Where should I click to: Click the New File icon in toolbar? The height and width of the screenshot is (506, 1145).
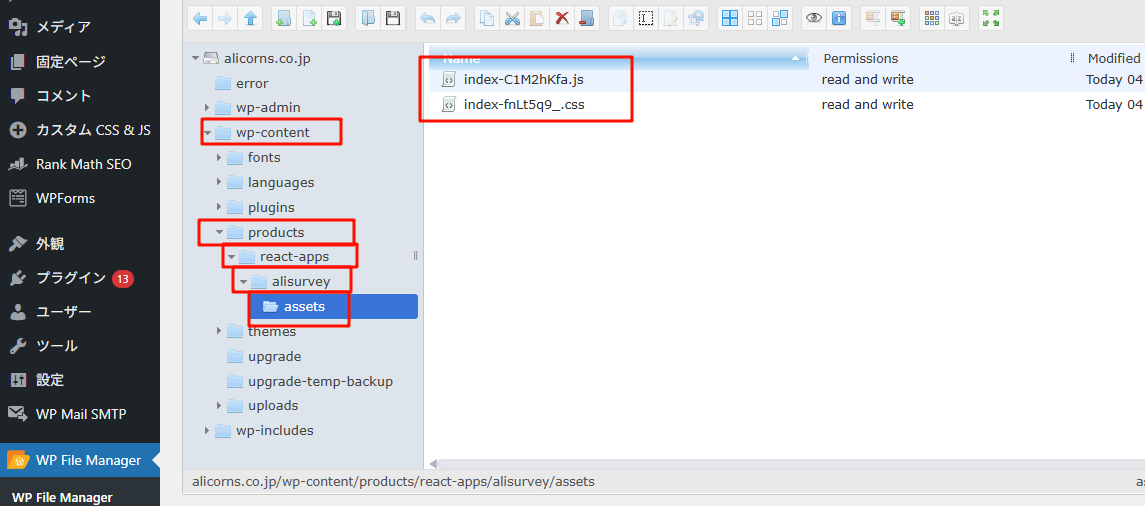click(309, 17)
